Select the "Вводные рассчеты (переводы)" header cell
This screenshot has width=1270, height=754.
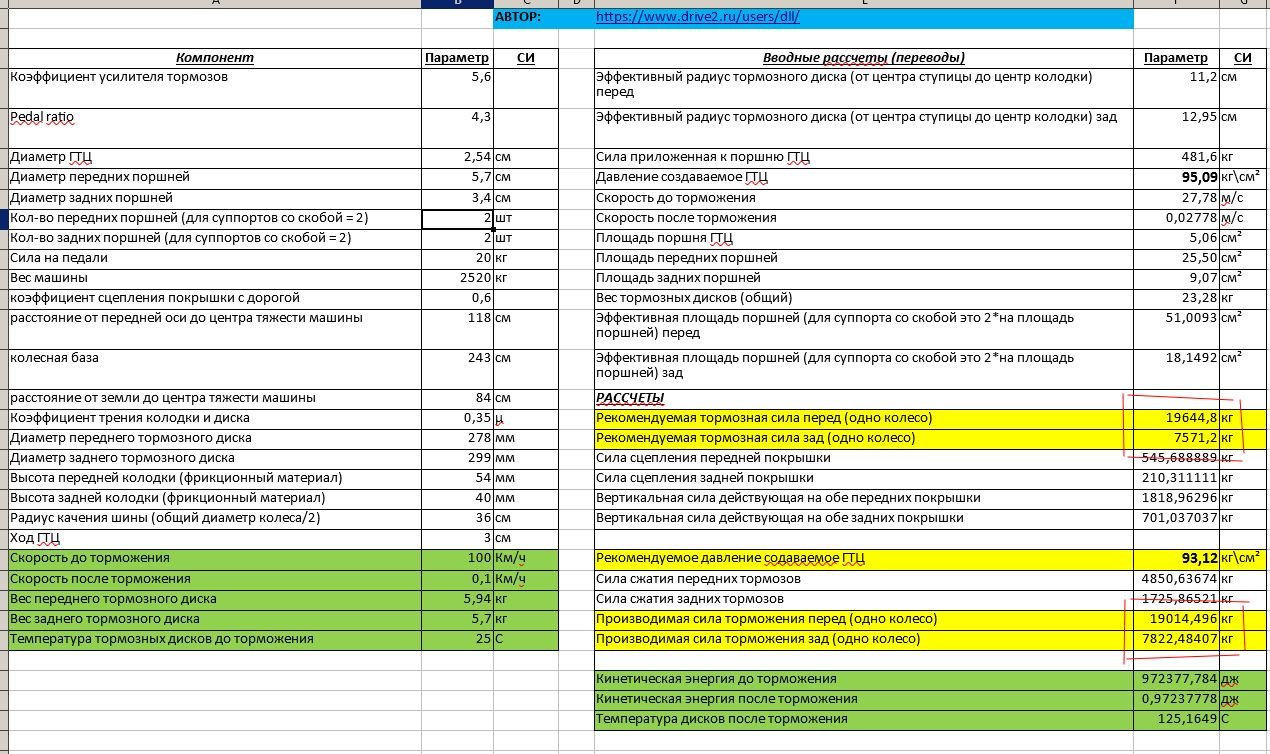click(x=864, y=58)
